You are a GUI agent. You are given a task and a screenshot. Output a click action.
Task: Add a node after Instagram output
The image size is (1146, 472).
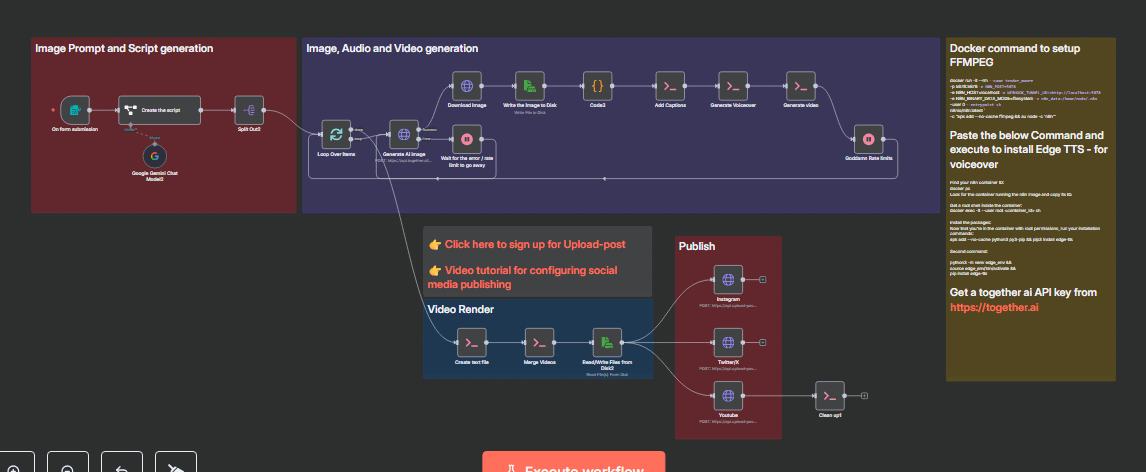[762, 280]
